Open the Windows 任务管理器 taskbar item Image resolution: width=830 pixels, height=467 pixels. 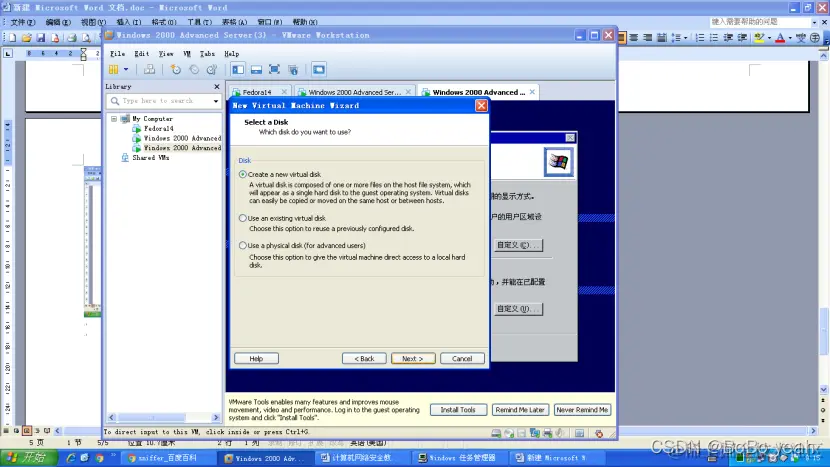point(457,458)
